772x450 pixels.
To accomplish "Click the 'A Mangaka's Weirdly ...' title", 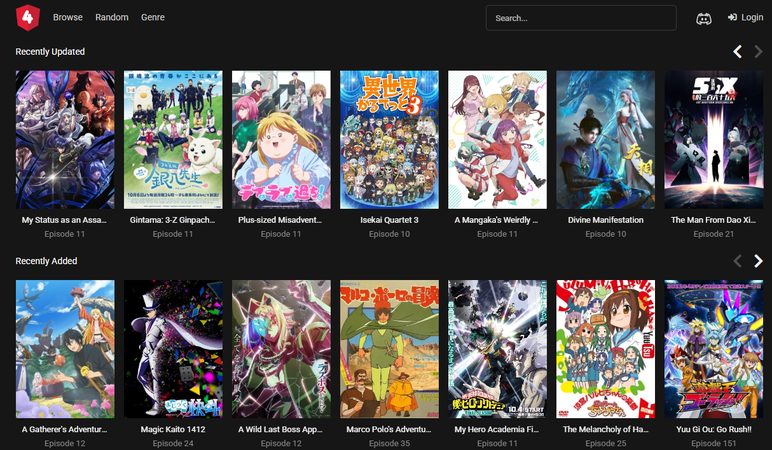I will (496, 220).
